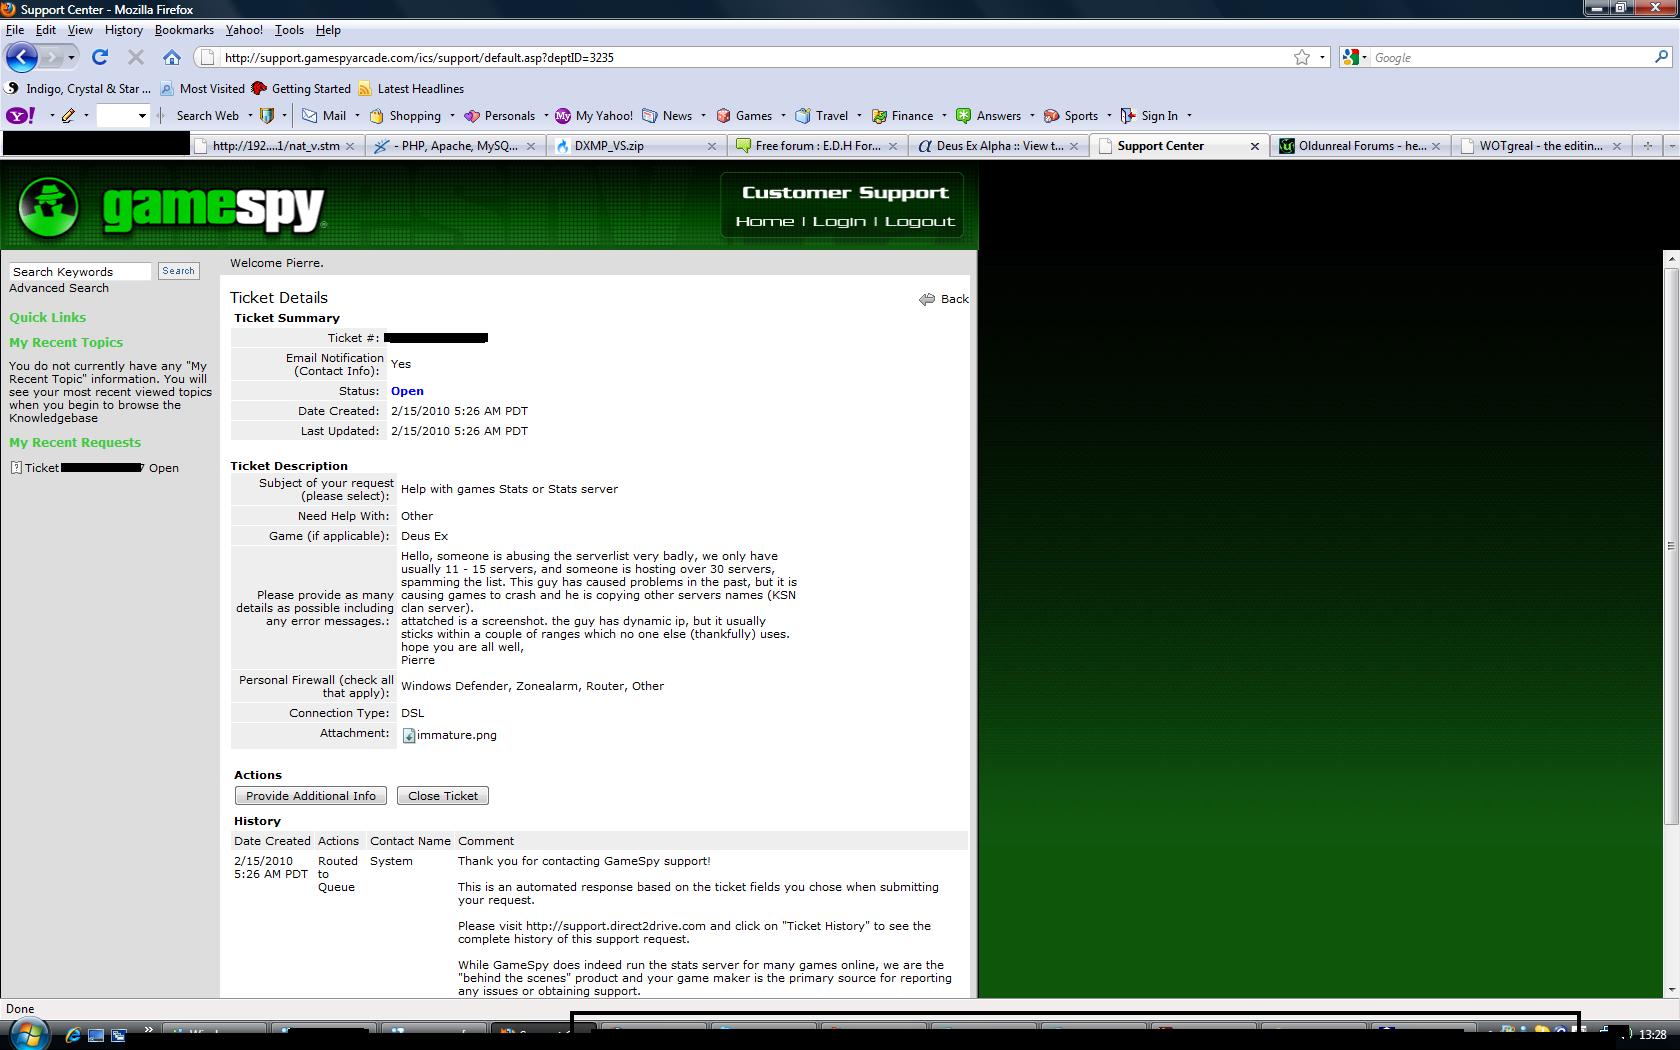
Task: Click the Internet Explorer quick launch icon
Action: click(72, 1035)
